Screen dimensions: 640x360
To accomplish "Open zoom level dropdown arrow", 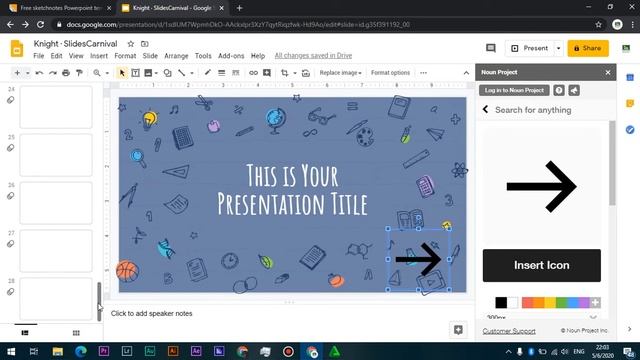I will [107, 73].
